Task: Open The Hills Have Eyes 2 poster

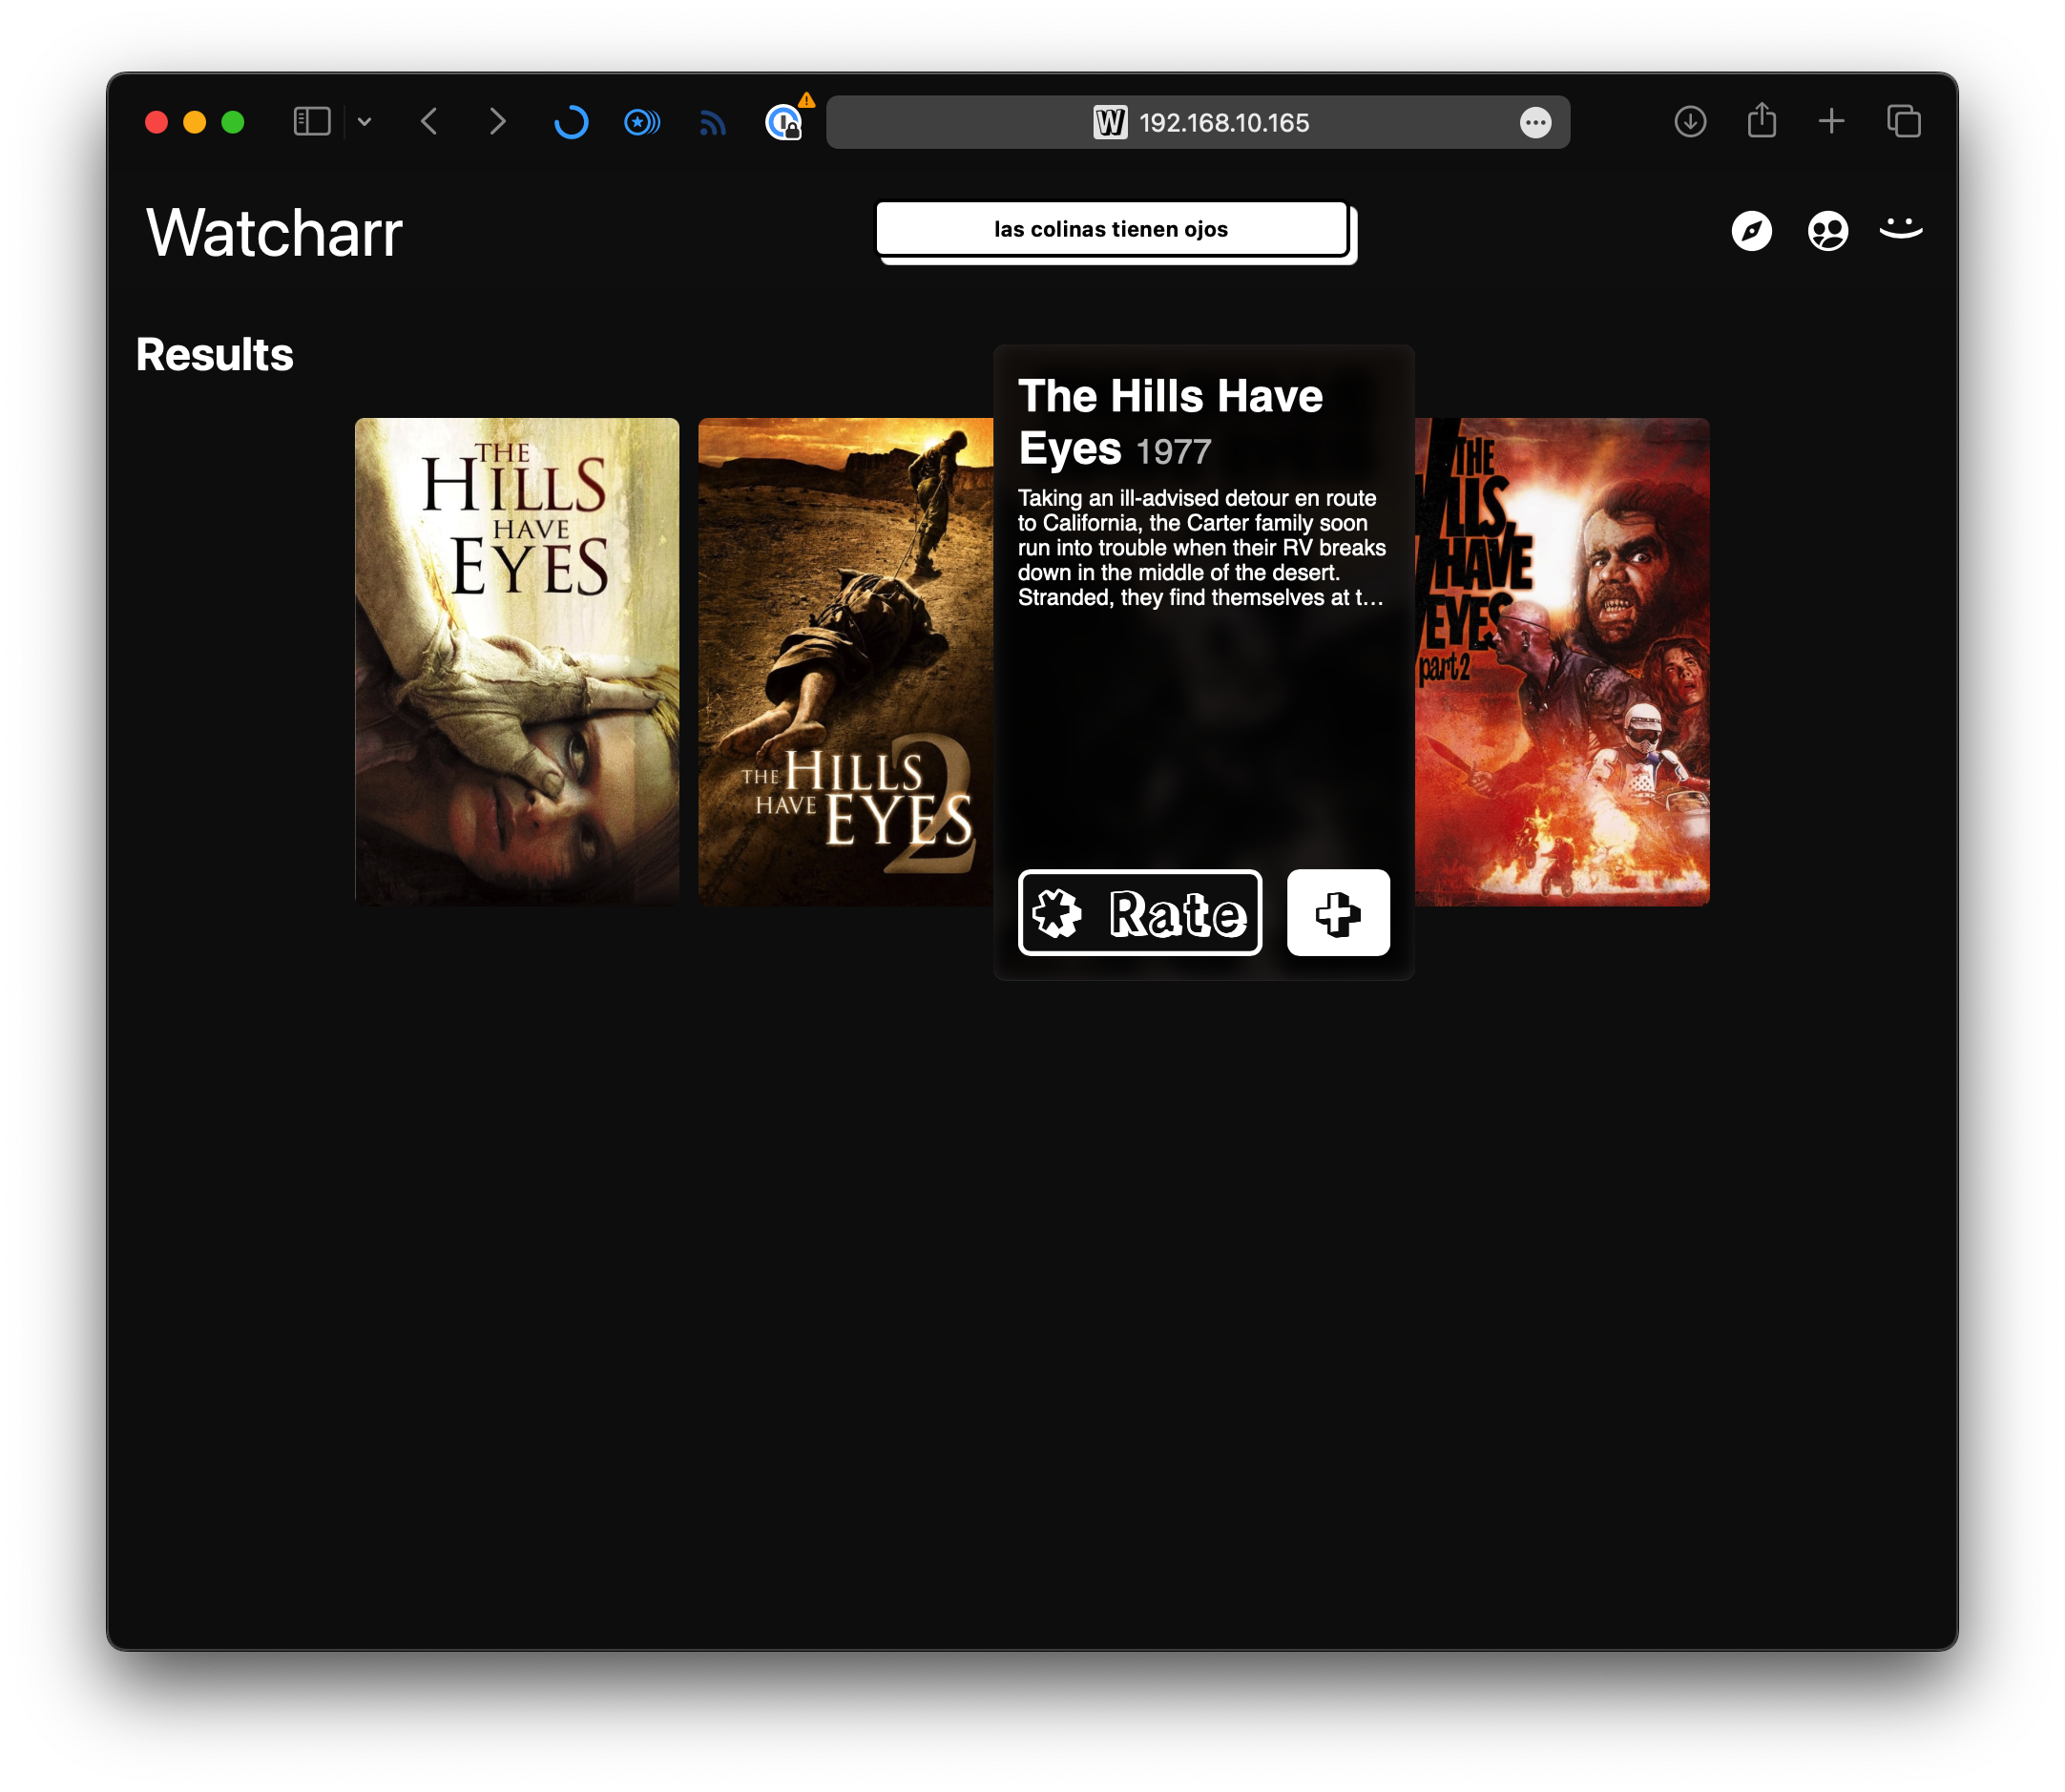Action: 845,661
